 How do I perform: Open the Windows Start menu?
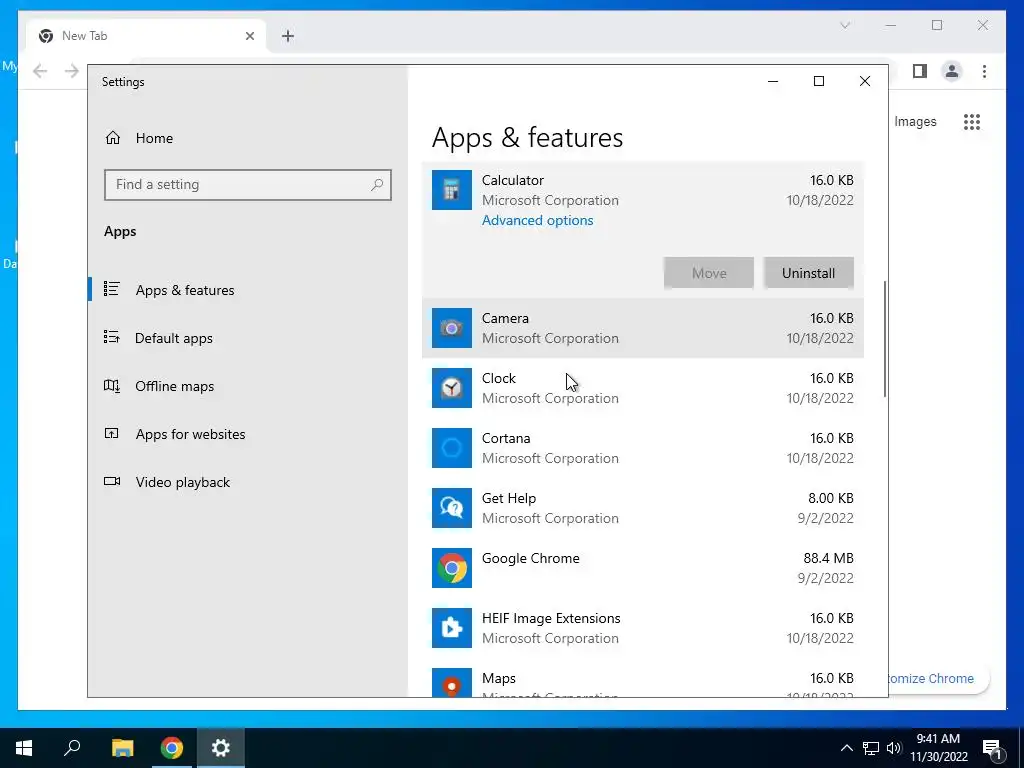[24, 748]
